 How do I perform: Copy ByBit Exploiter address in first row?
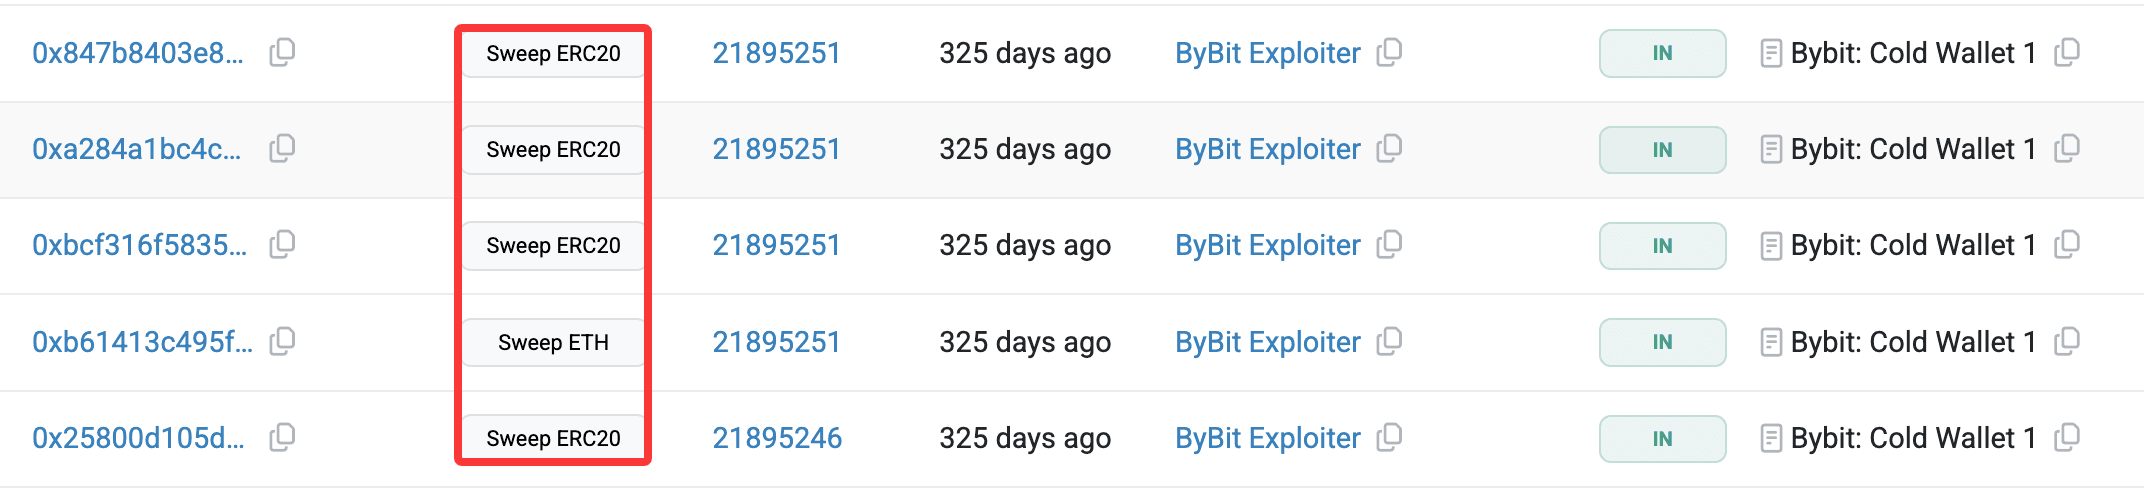click(x=1389, y=52)
